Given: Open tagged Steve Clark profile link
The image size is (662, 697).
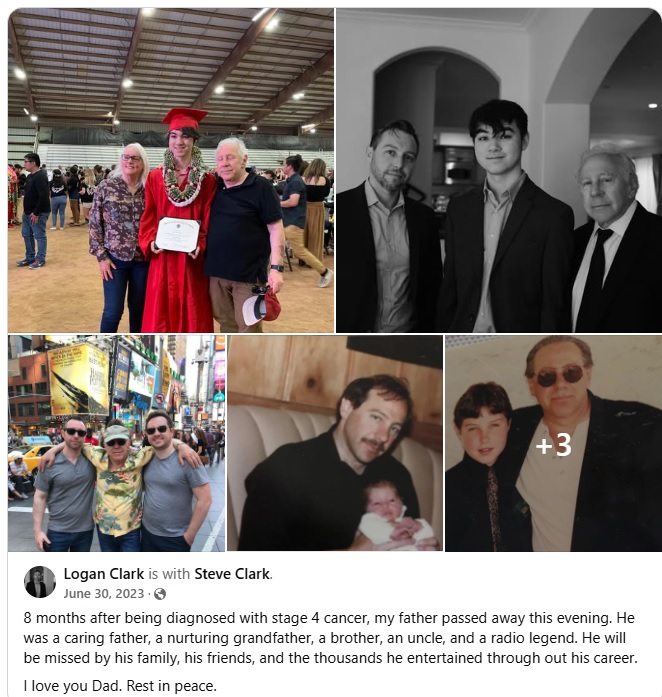Looking at the screenshot, I should pyautogui.click(x=232, y=573).
